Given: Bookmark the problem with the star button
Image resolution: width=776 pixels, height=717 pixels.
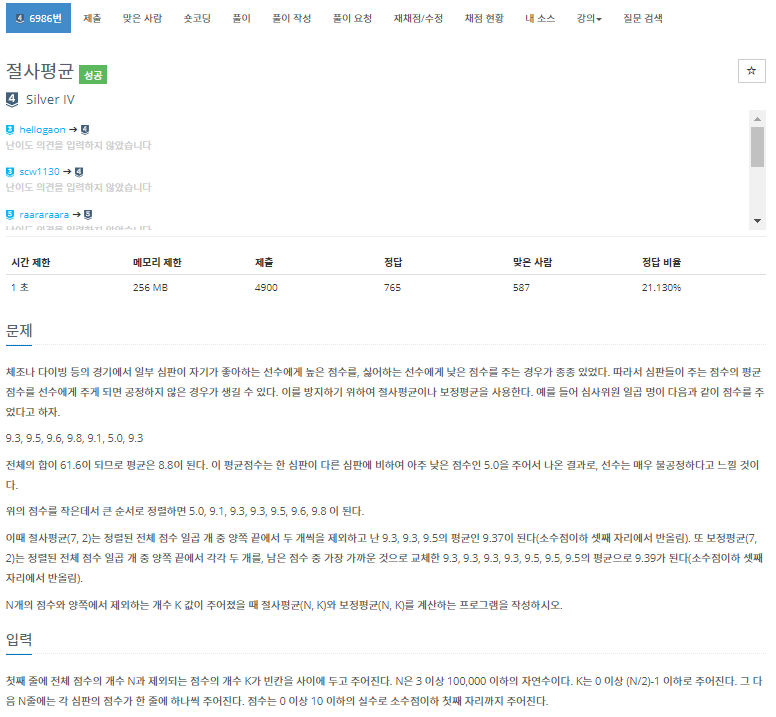Looking at the screenshot, I should [751, 71].
